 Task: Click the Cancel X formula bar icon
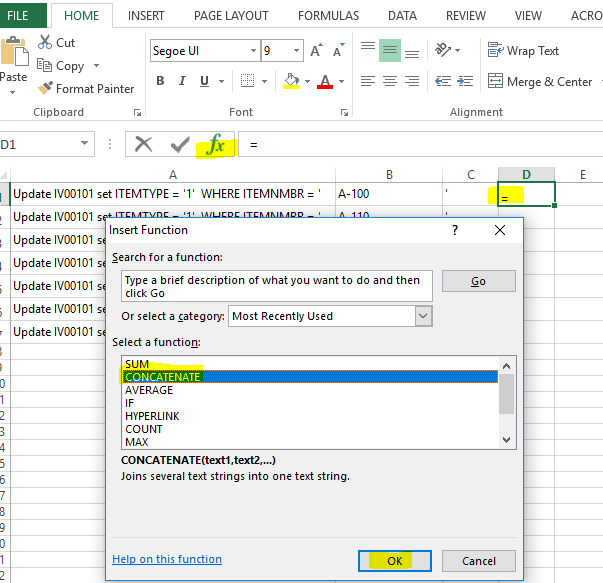(x=144, y=145)
